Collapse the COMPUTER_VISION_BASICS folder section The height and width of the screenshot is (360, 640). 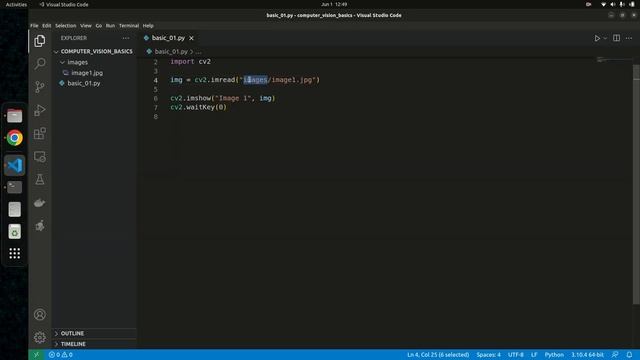tap(93, 51)
